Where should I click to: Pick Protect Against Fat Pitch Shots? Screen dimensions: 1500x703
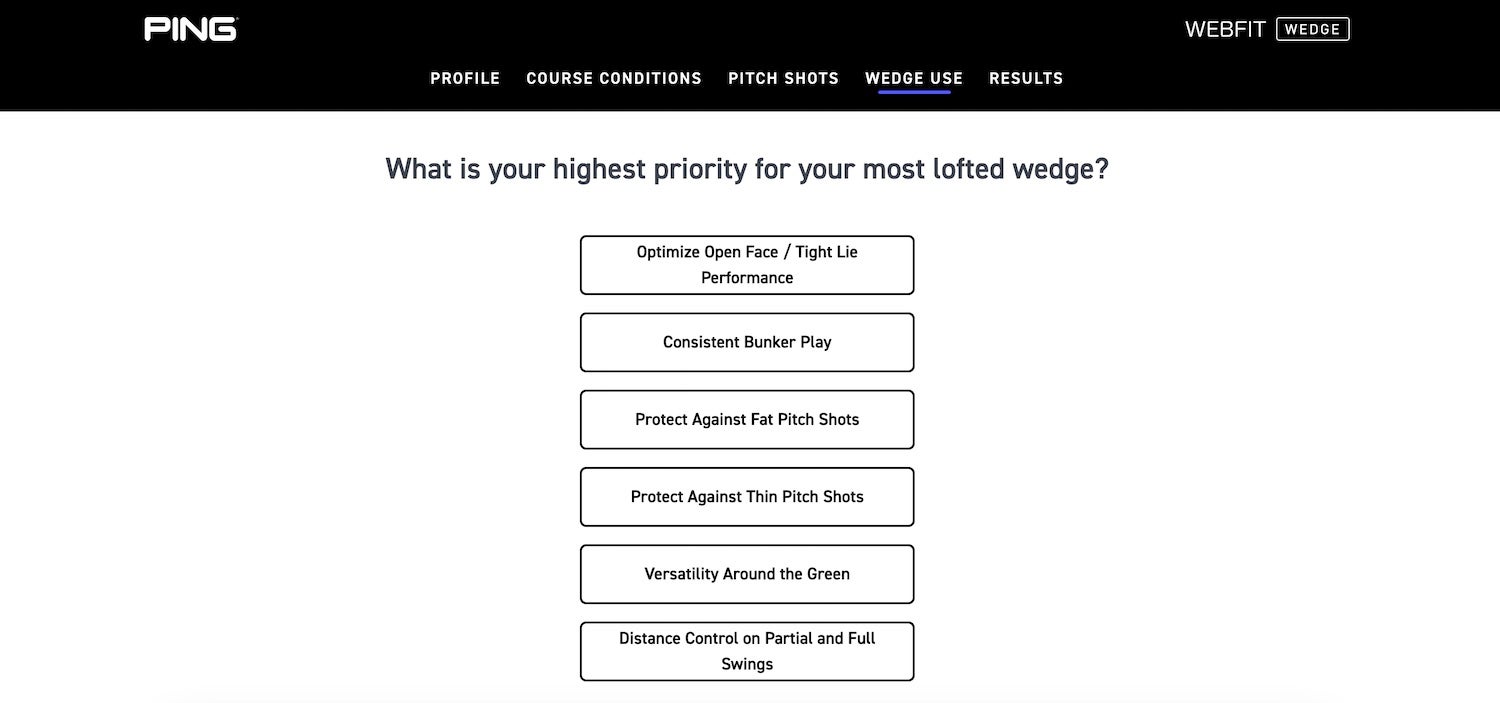(x=747, y=419)
